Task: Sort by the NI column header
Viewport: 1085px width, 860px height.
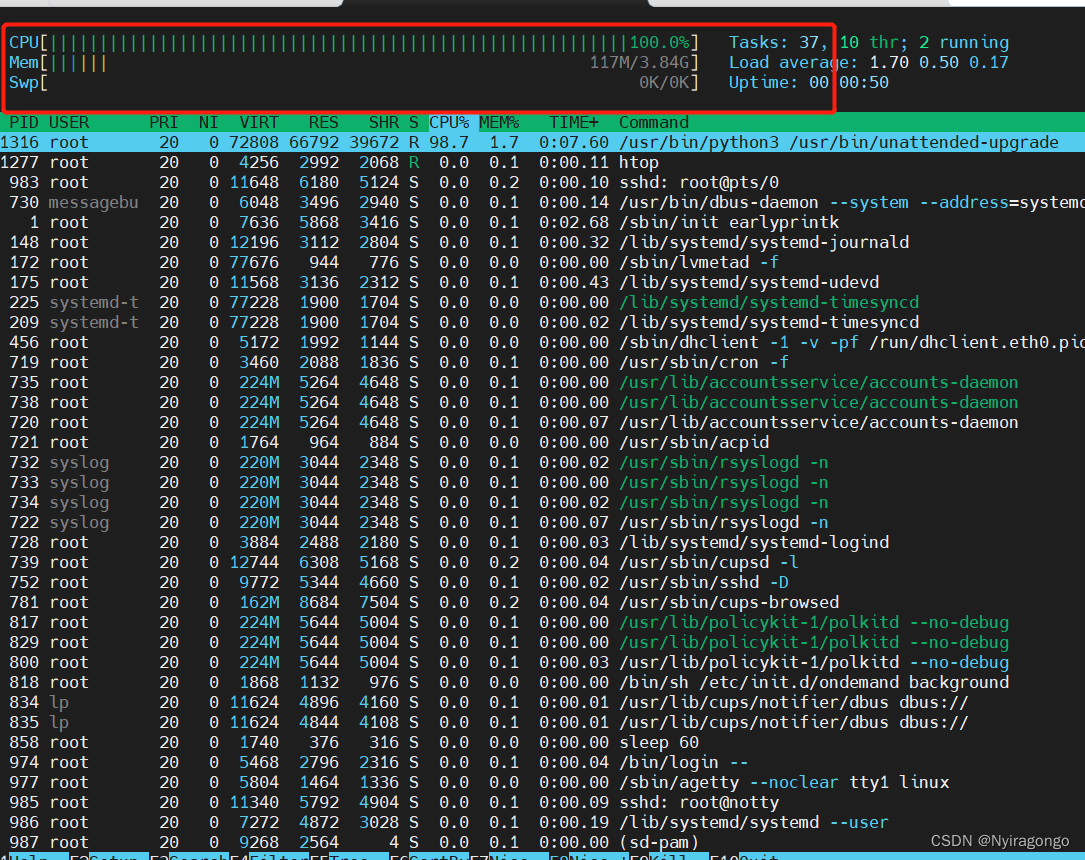Action: pyautogui.click(x=208, y=122)
